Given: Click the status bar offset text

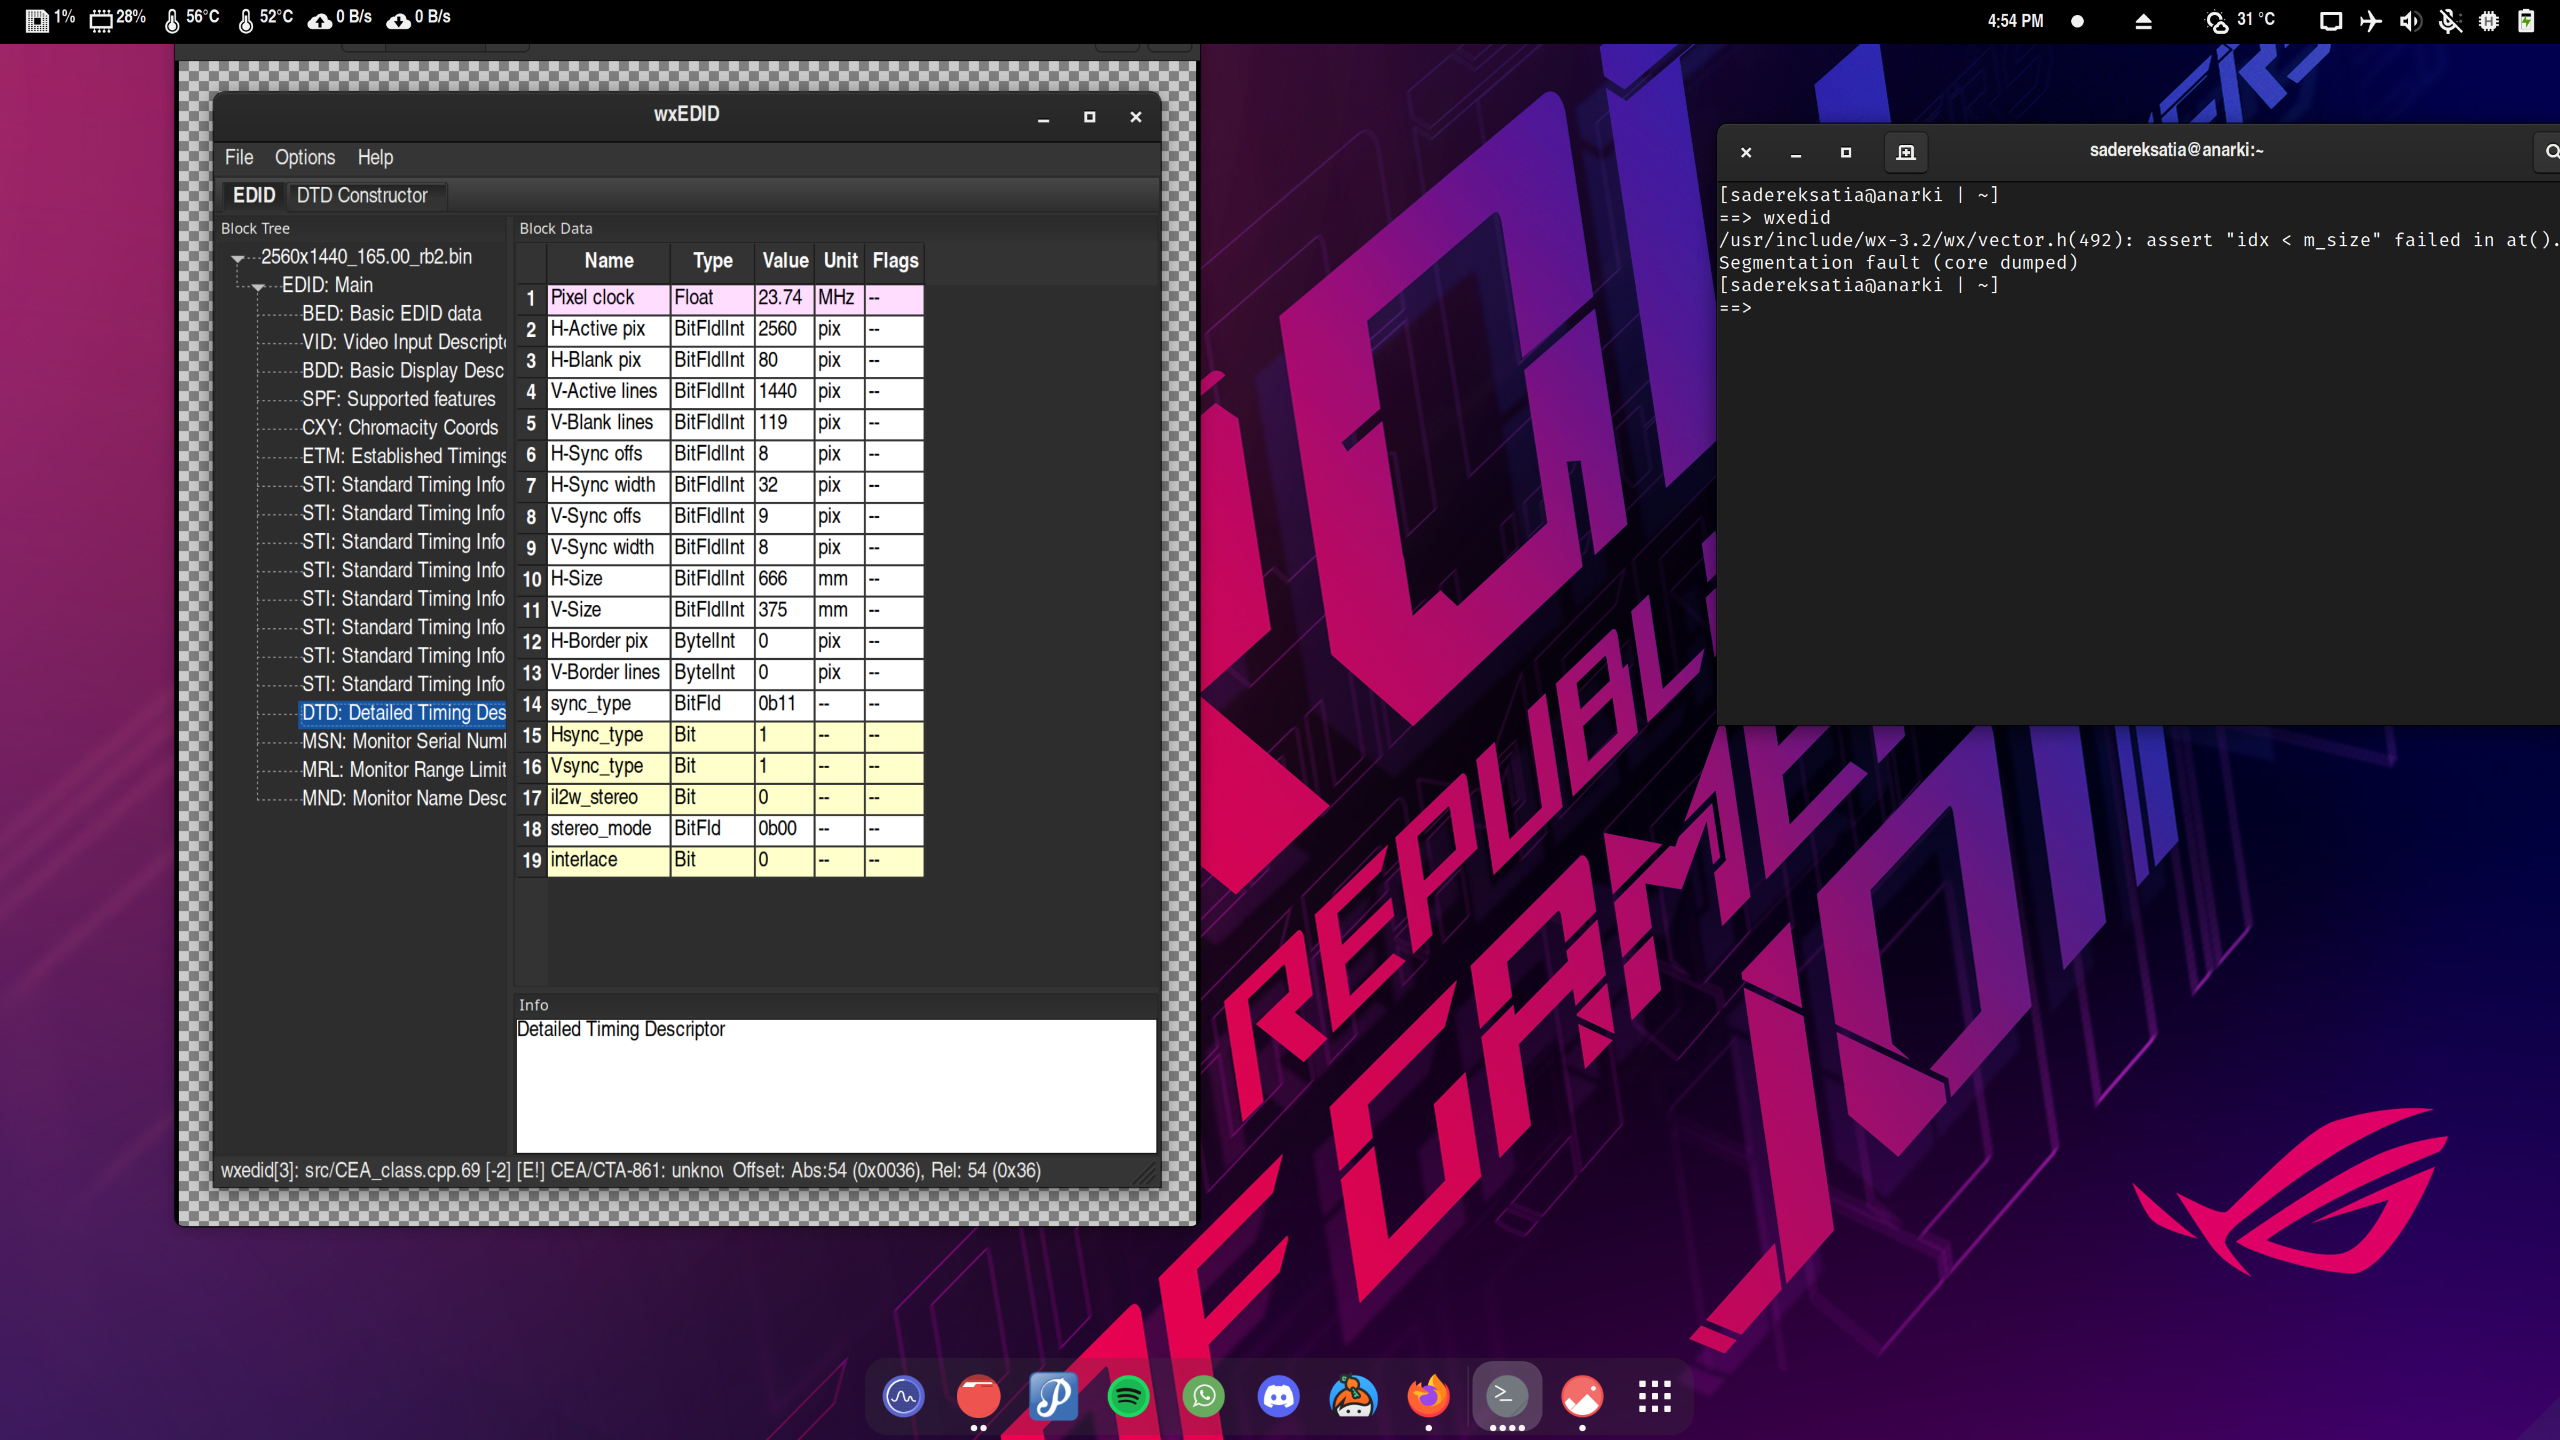Looking at the screenshot, I should 886,1170.
